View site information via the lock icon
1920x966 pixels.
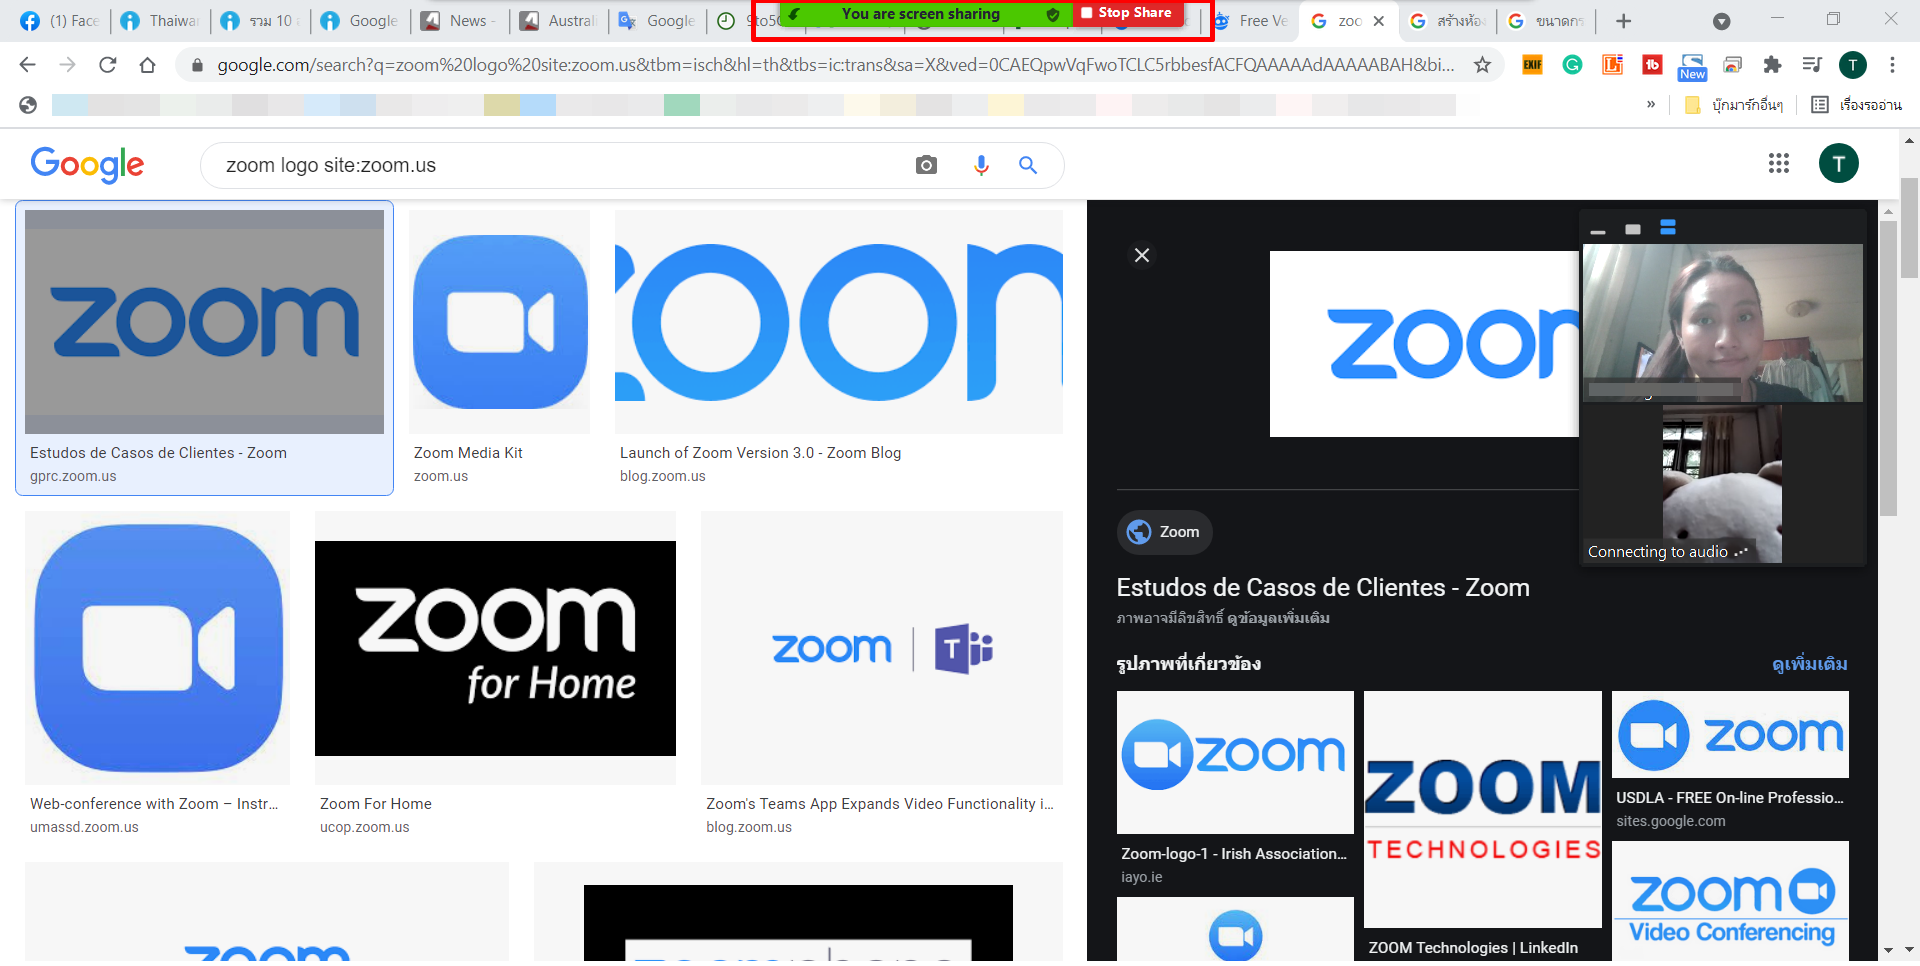point(197,65)
